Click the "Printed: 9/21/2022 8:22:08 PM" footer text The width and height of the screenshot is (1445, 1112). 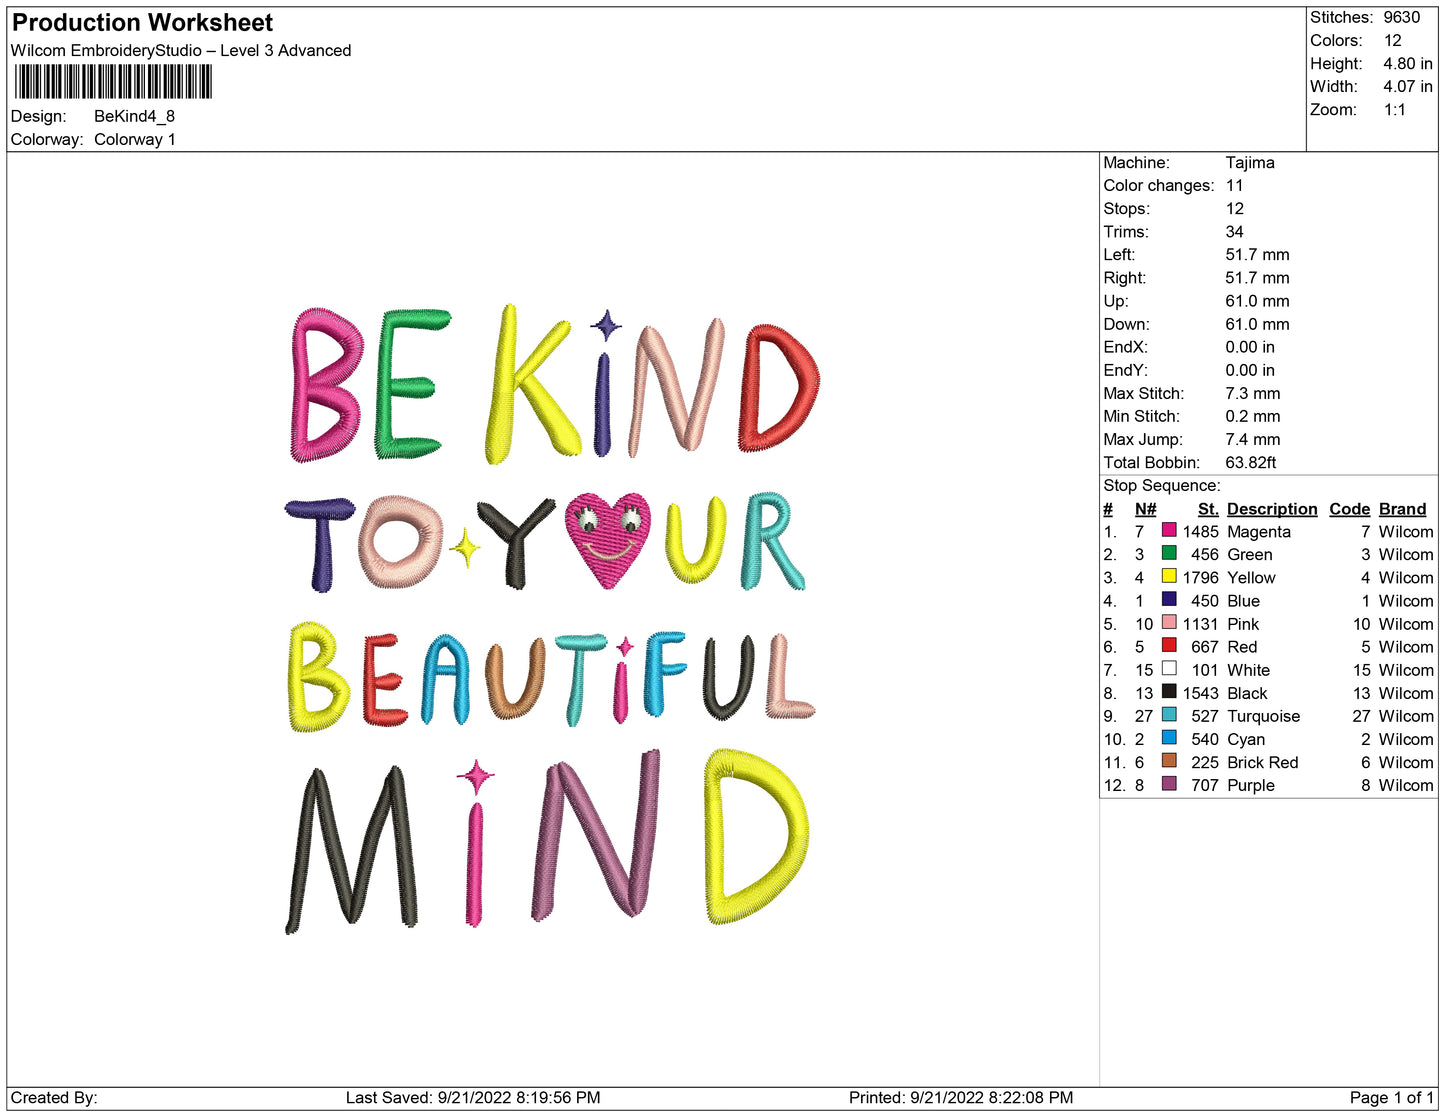[x=961, y=1098]
